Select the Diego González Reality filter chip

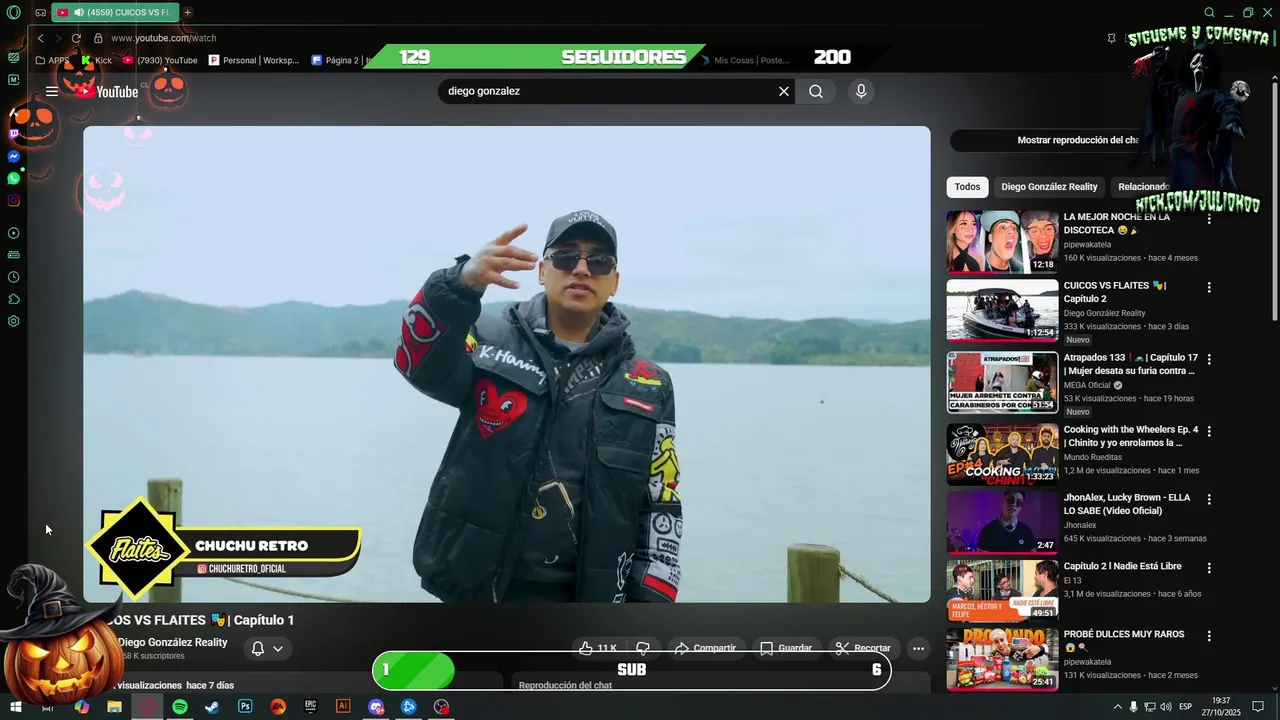click(x=1049, y=187)
